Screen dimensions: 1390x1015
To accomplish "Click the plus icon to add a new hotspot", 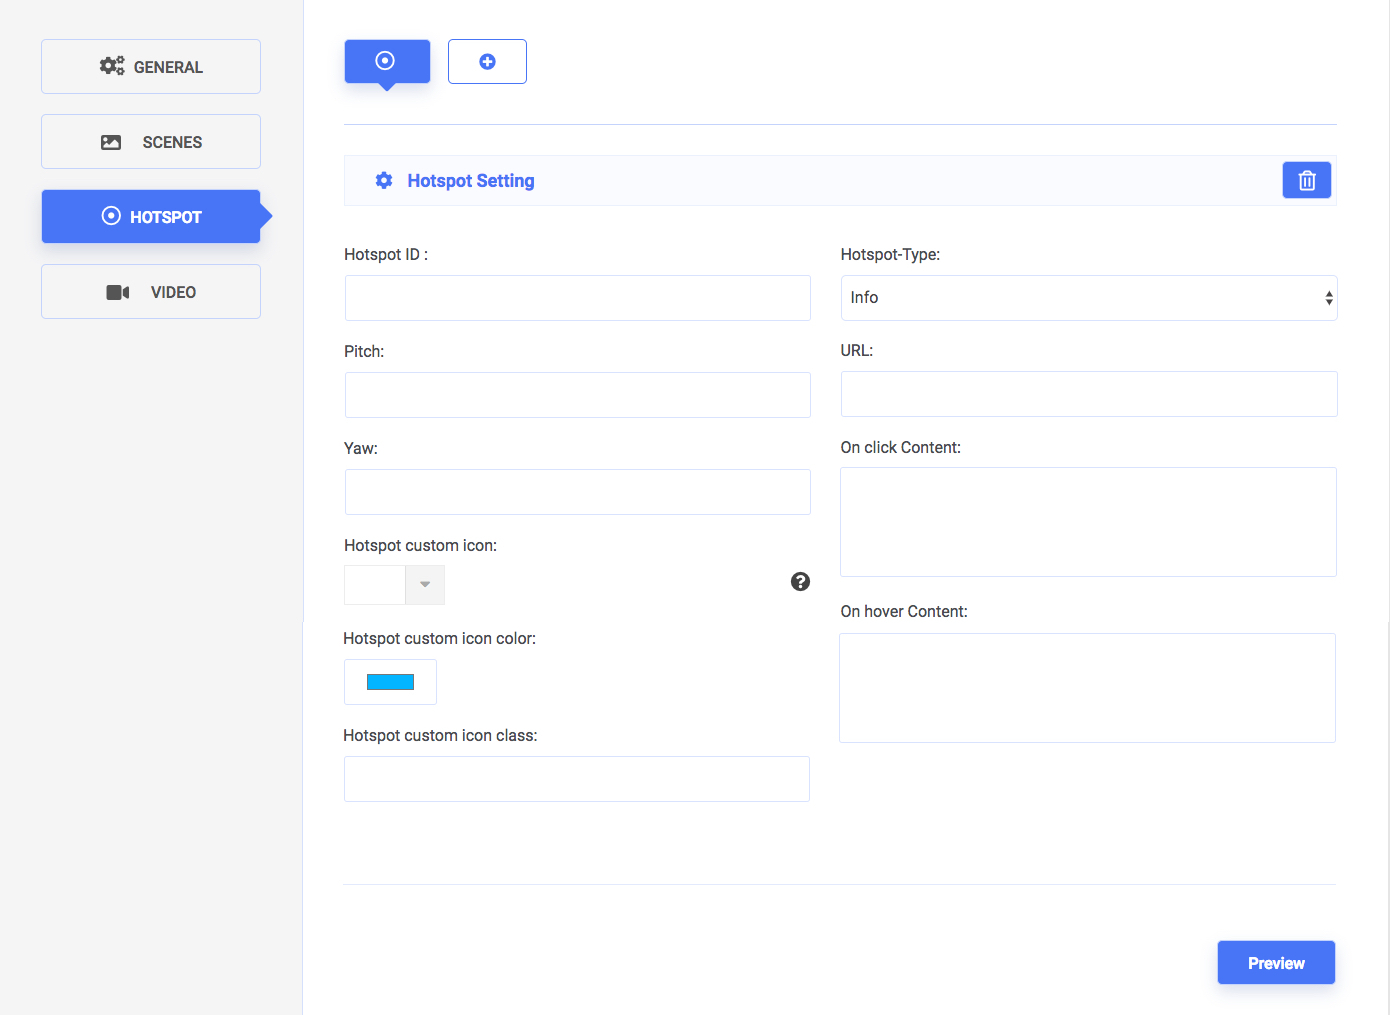I will 487,61.
